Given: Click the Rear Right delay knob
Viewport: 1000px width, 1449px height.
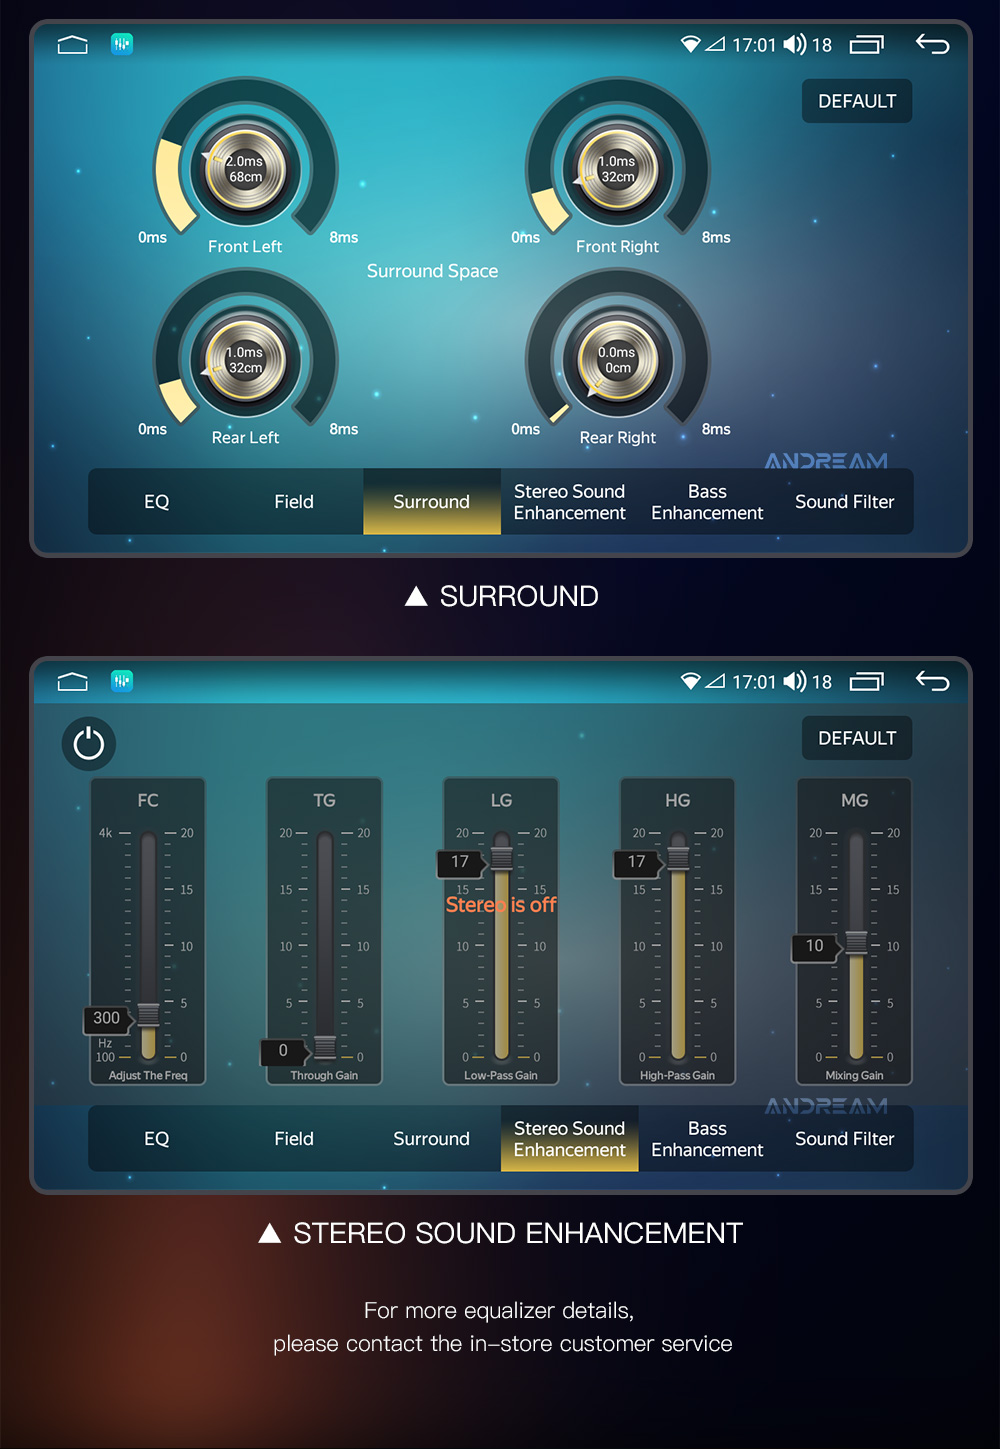Looking at the screenshot, I should (618, 360).
